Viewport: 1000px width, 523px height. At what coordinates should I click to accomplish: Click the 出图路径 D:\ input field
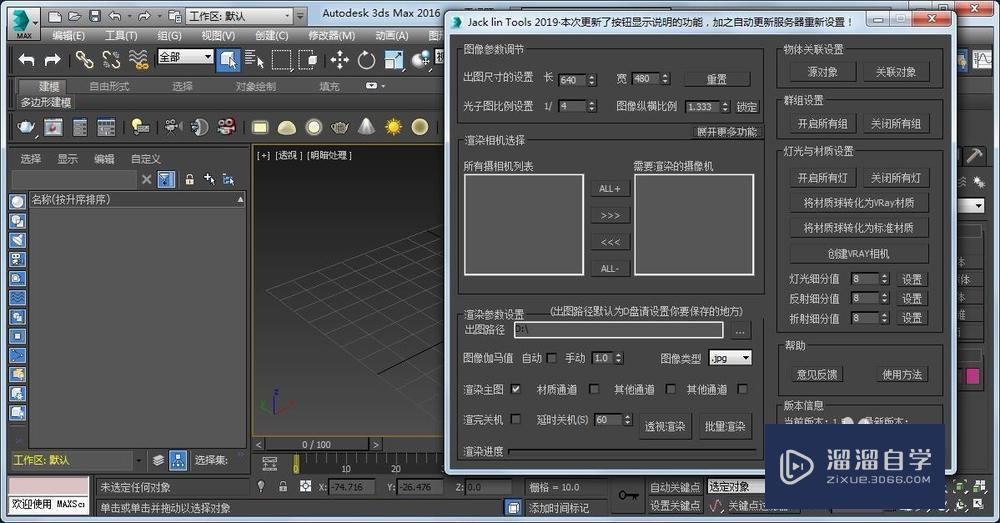click(x=618, y=330)
